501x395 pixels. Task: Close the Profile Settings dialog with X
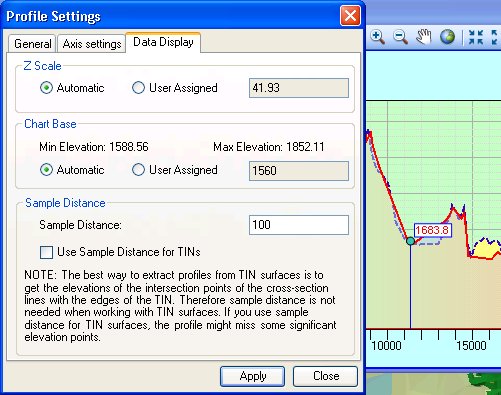point(350,16)
